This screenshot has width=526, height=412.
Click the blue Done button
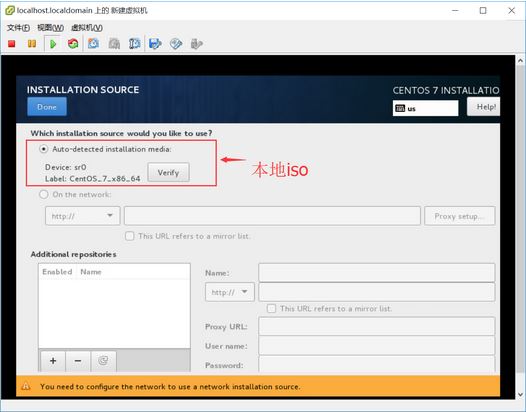pyautogui.click(x=47, y=107)
